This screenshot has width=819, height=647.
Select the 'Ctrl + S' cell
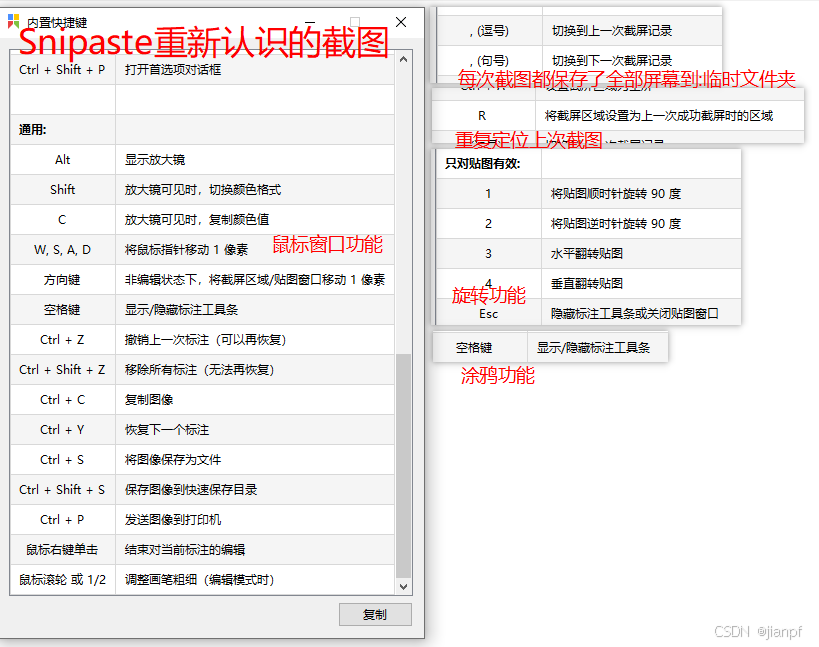62,460
